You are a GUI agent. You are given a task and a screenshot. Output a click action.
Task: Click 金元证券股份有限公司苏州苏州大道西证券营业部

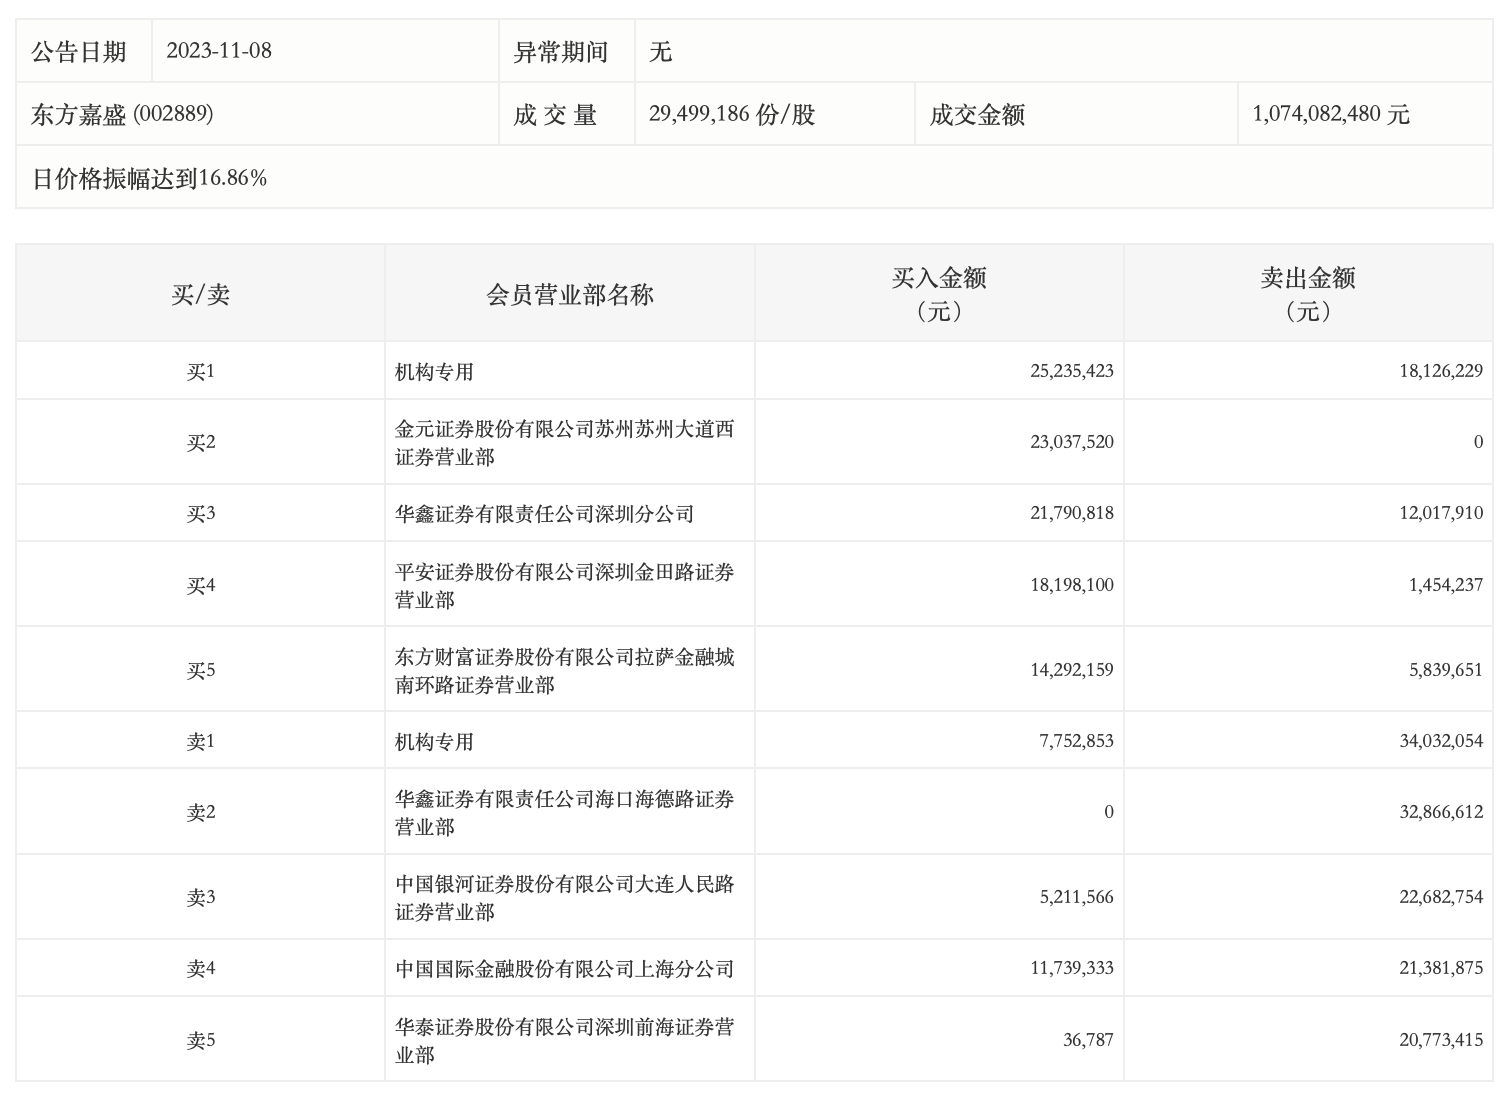[565, 442]
